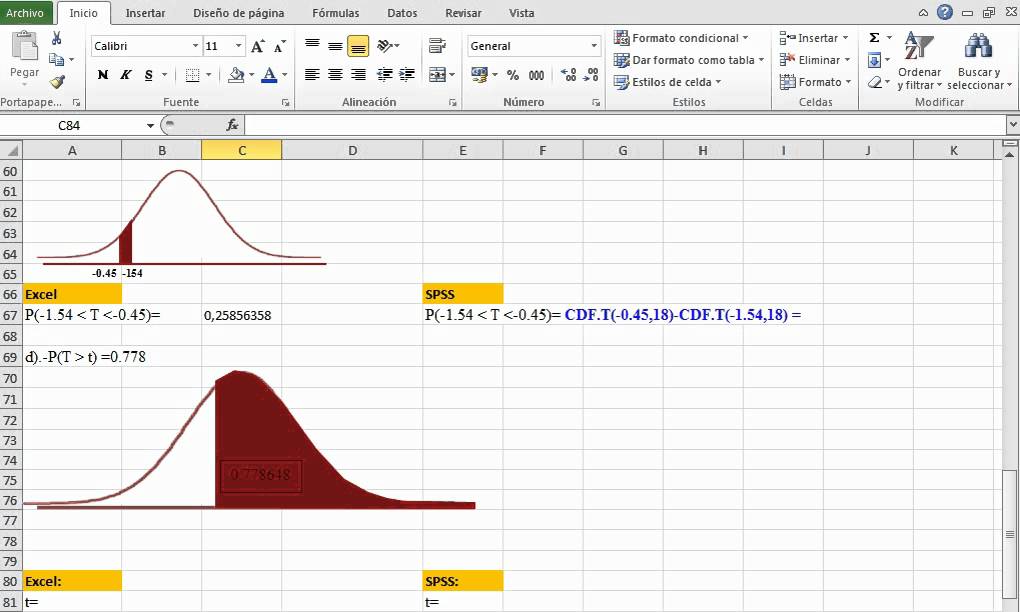Click the Select All corner button
1020x612 pixels.
[x=11, y=151]
